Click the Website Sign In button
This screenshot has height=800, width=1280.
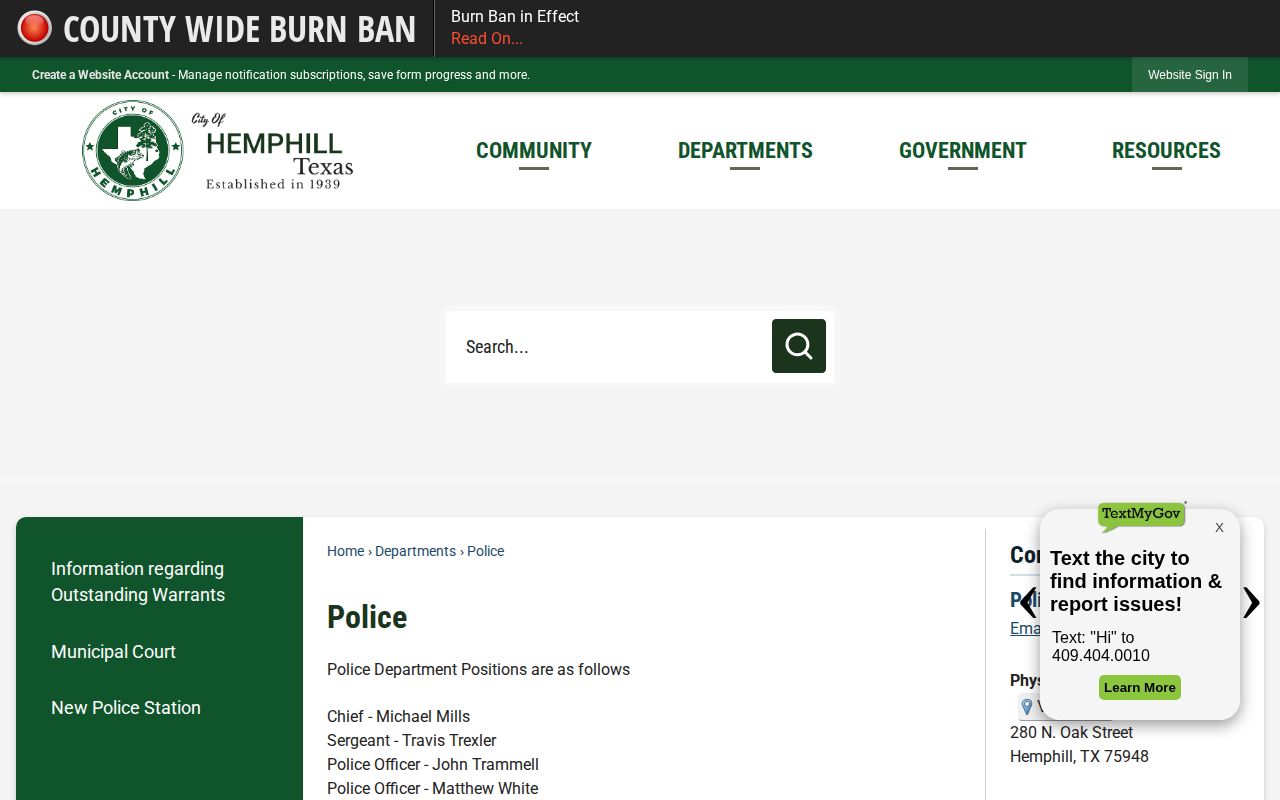(x=1190, y=75)
